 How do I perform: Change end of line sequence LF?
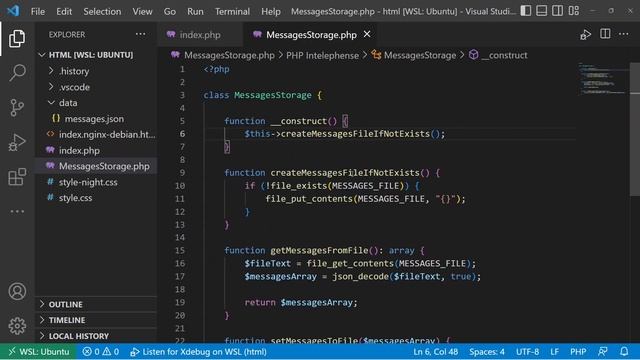[x=554, y=351]
